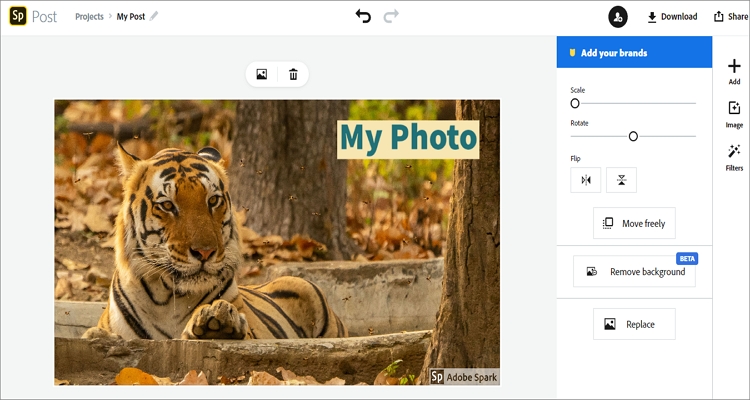Share the post
This screenshot has width=750, height=400.
click(x=731, y=17)
